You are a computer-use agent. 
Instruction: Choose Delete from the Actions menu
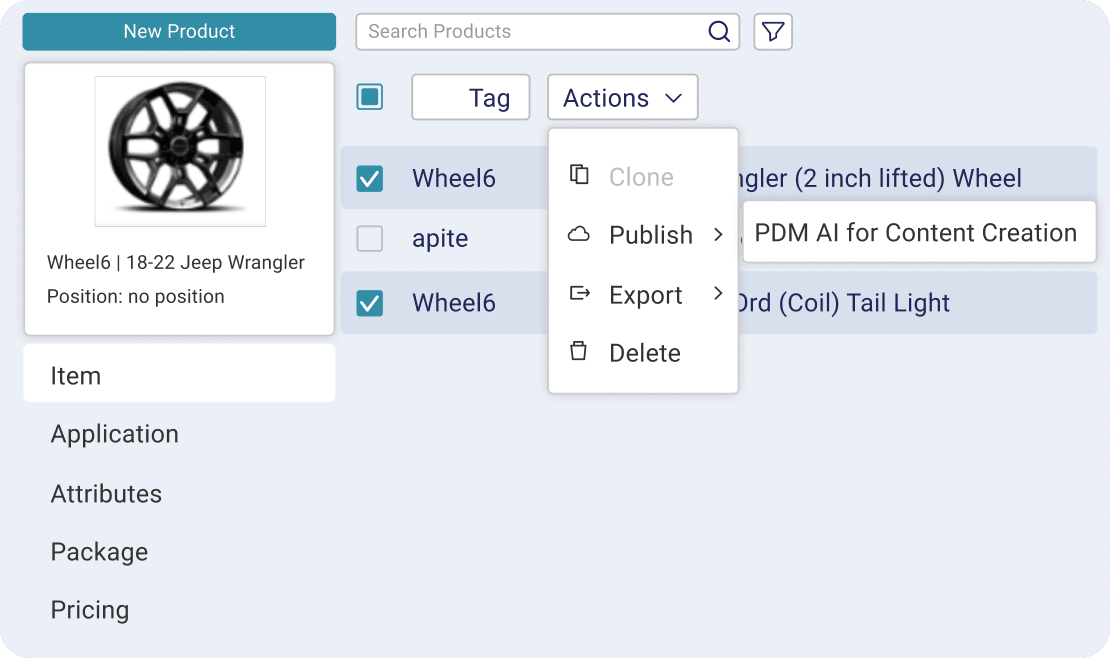[x=644, y=353]
